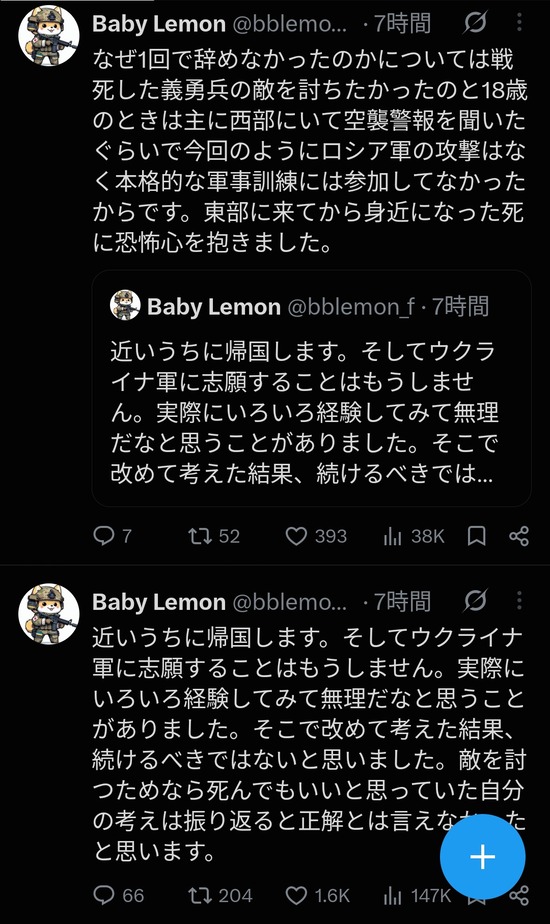Image resolution: width=550 pixels, height=924 pixels.
Task: Open Grok icon on the first tweet
Action: tap(475, 23)
